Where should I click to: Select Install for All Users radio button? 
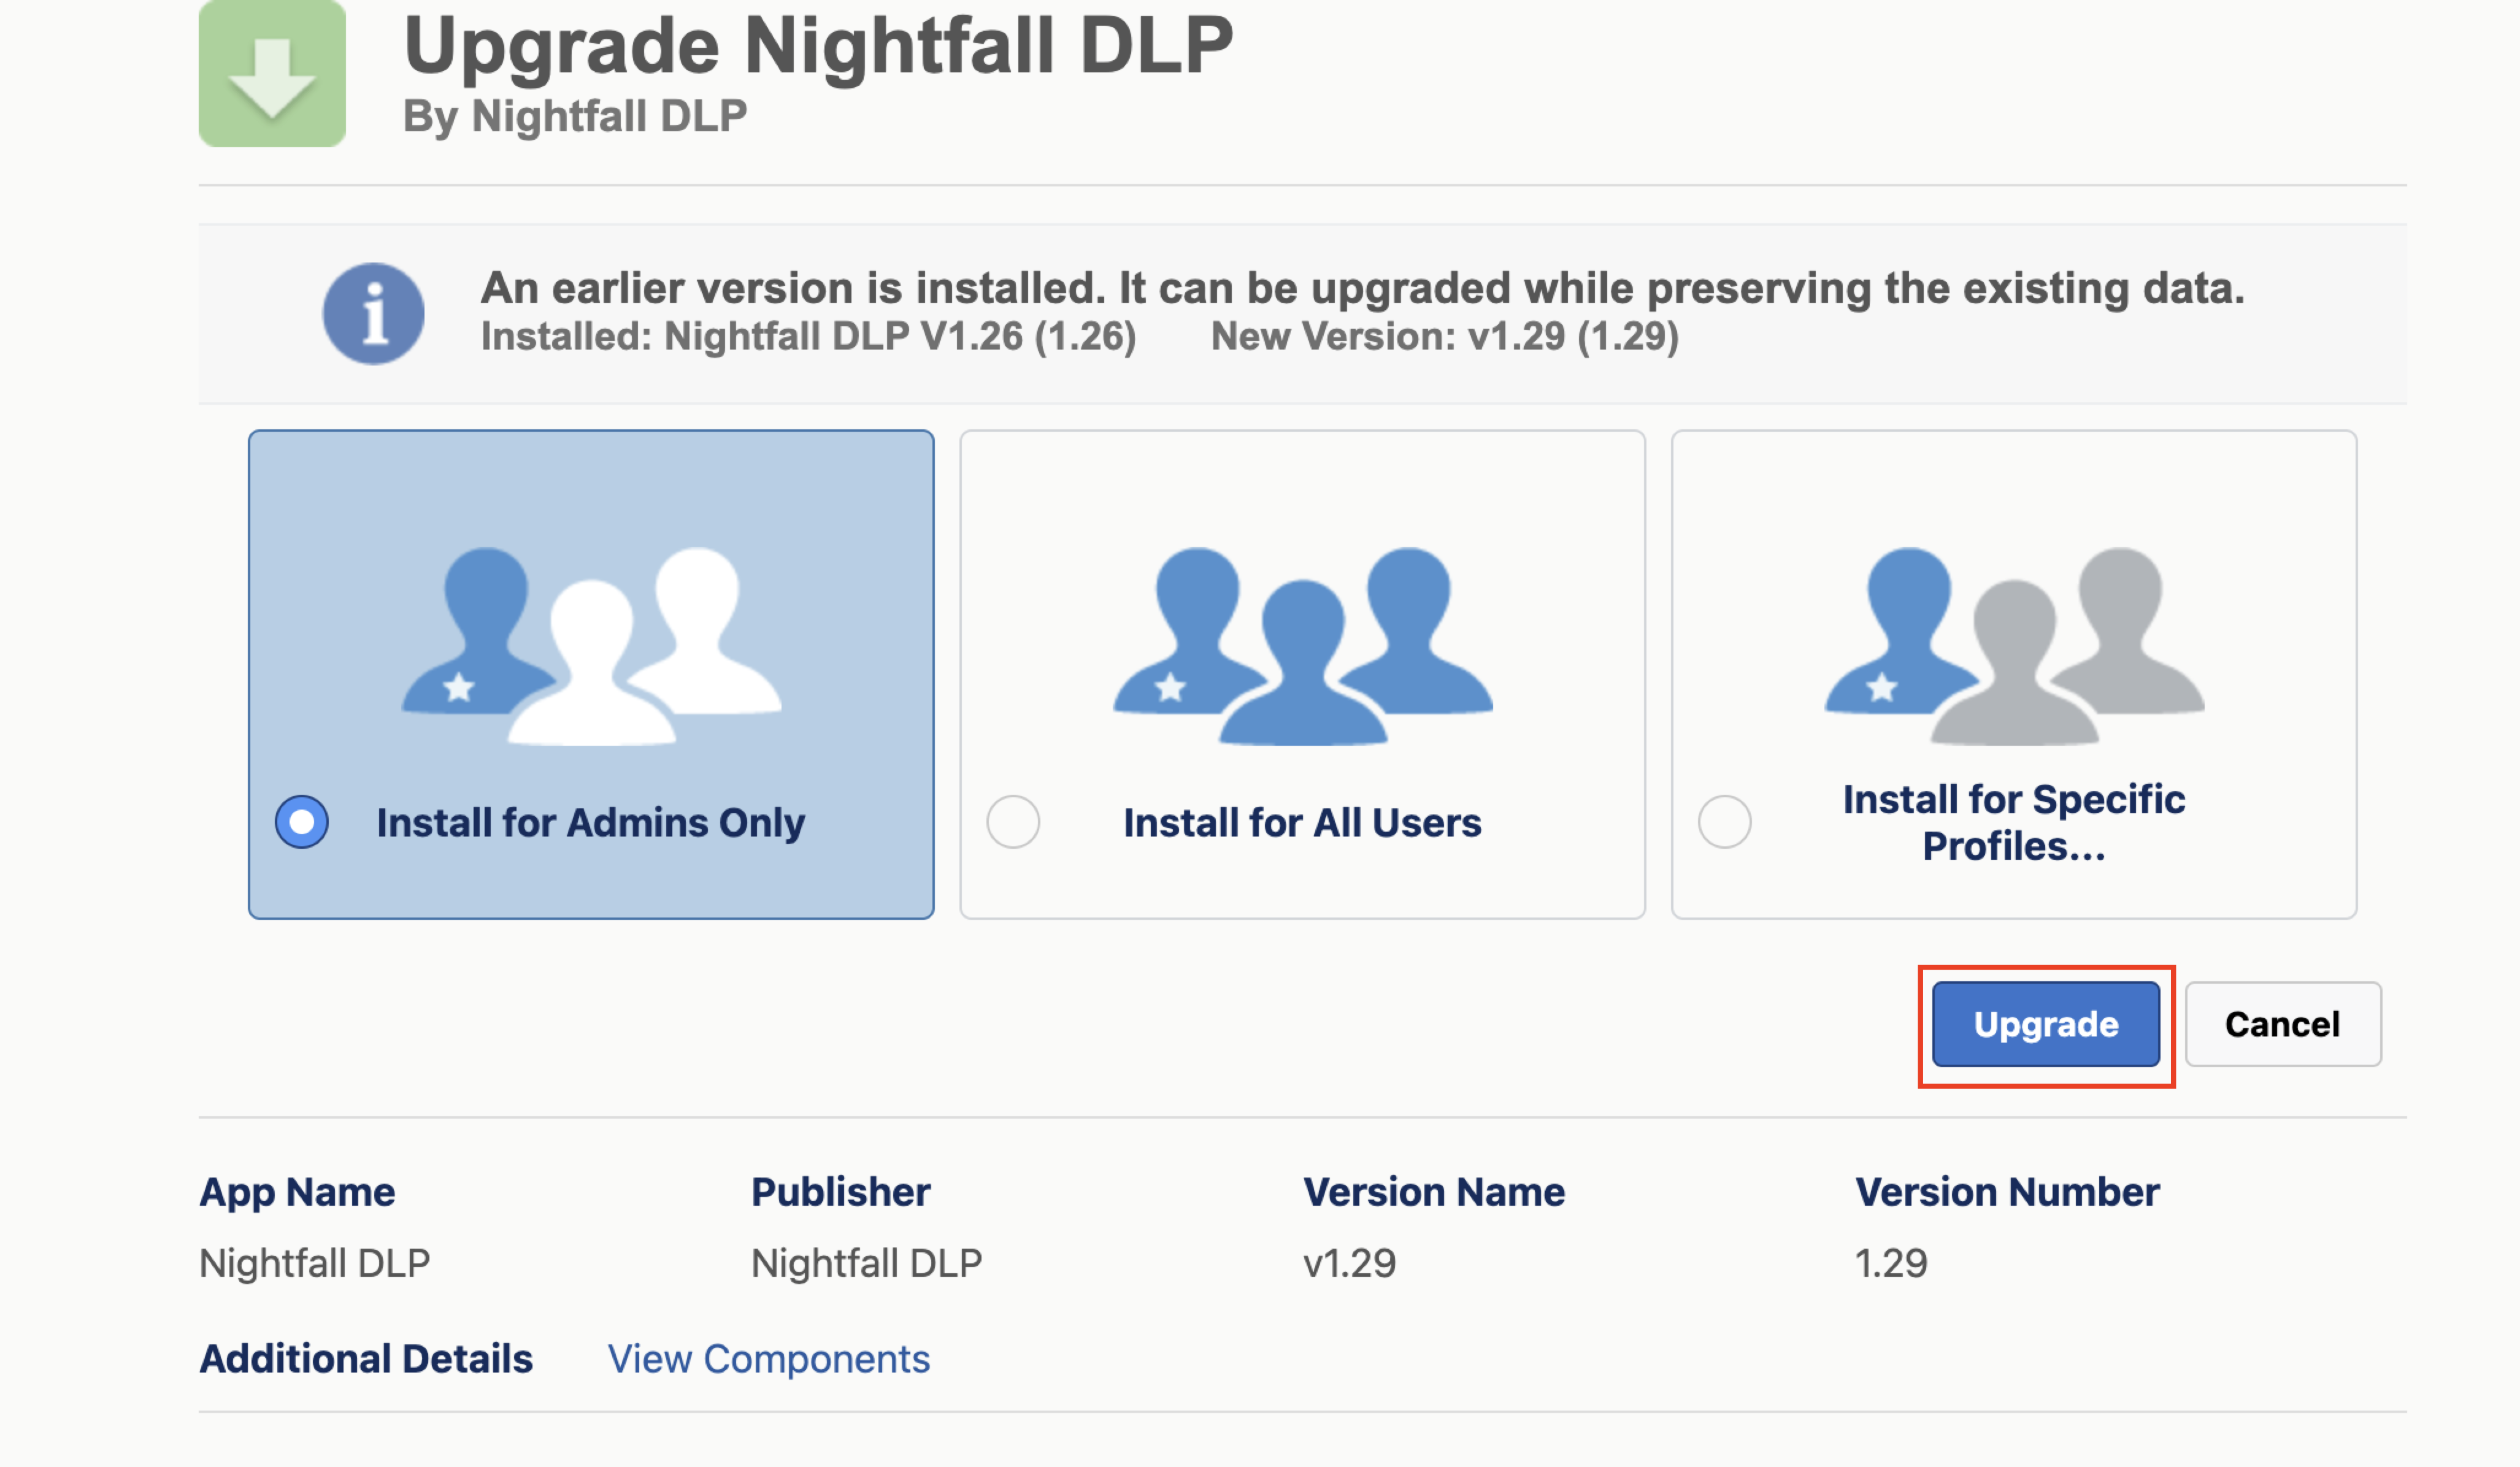[x=1013, y=822]
